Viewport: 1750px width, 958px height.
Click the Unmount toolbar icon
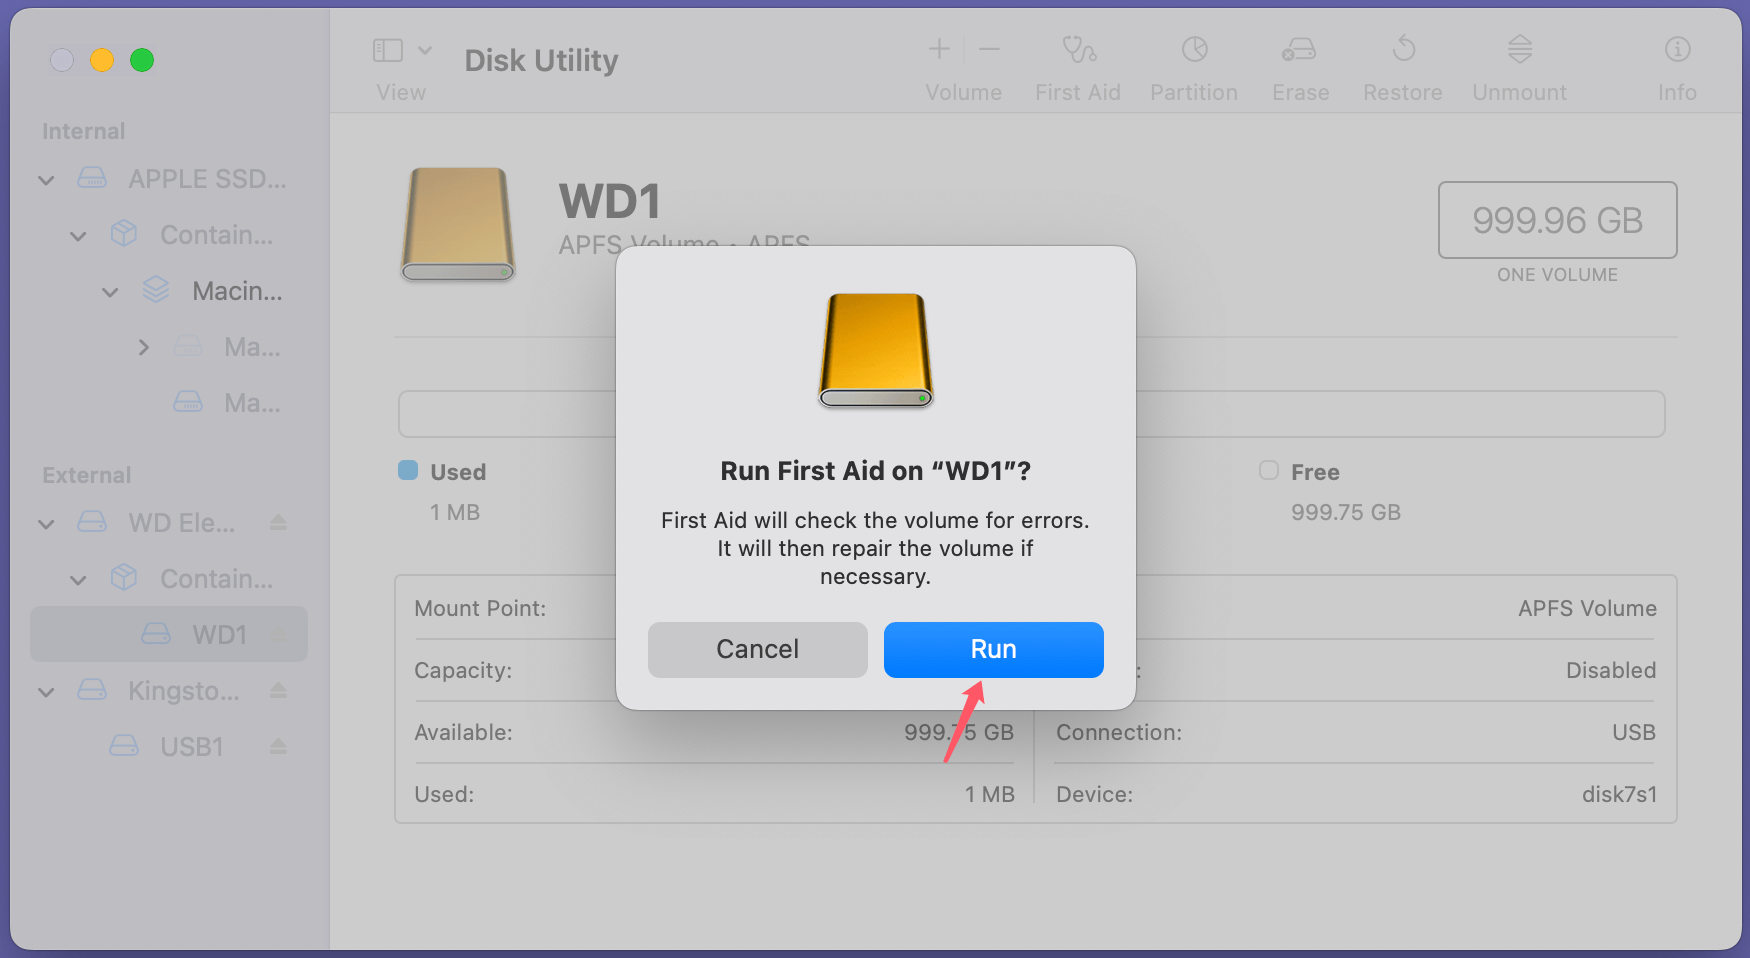pos(1519,49)
